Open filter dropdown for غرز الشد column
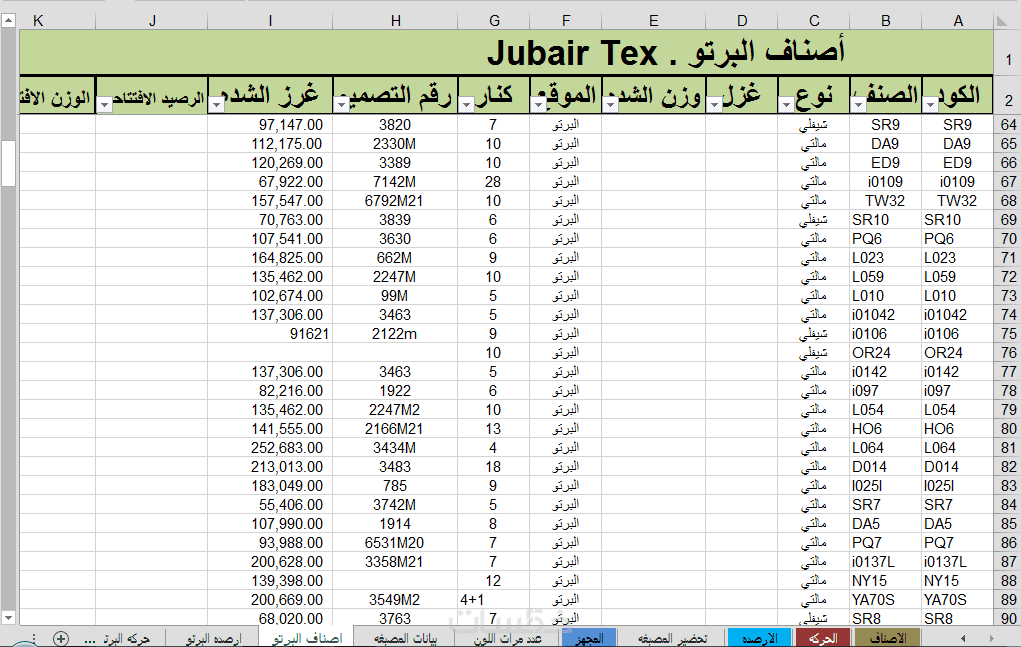Image resolution: width=1021 pixels, height=647 pixels. pyautogui.click(x=216, y=104)
